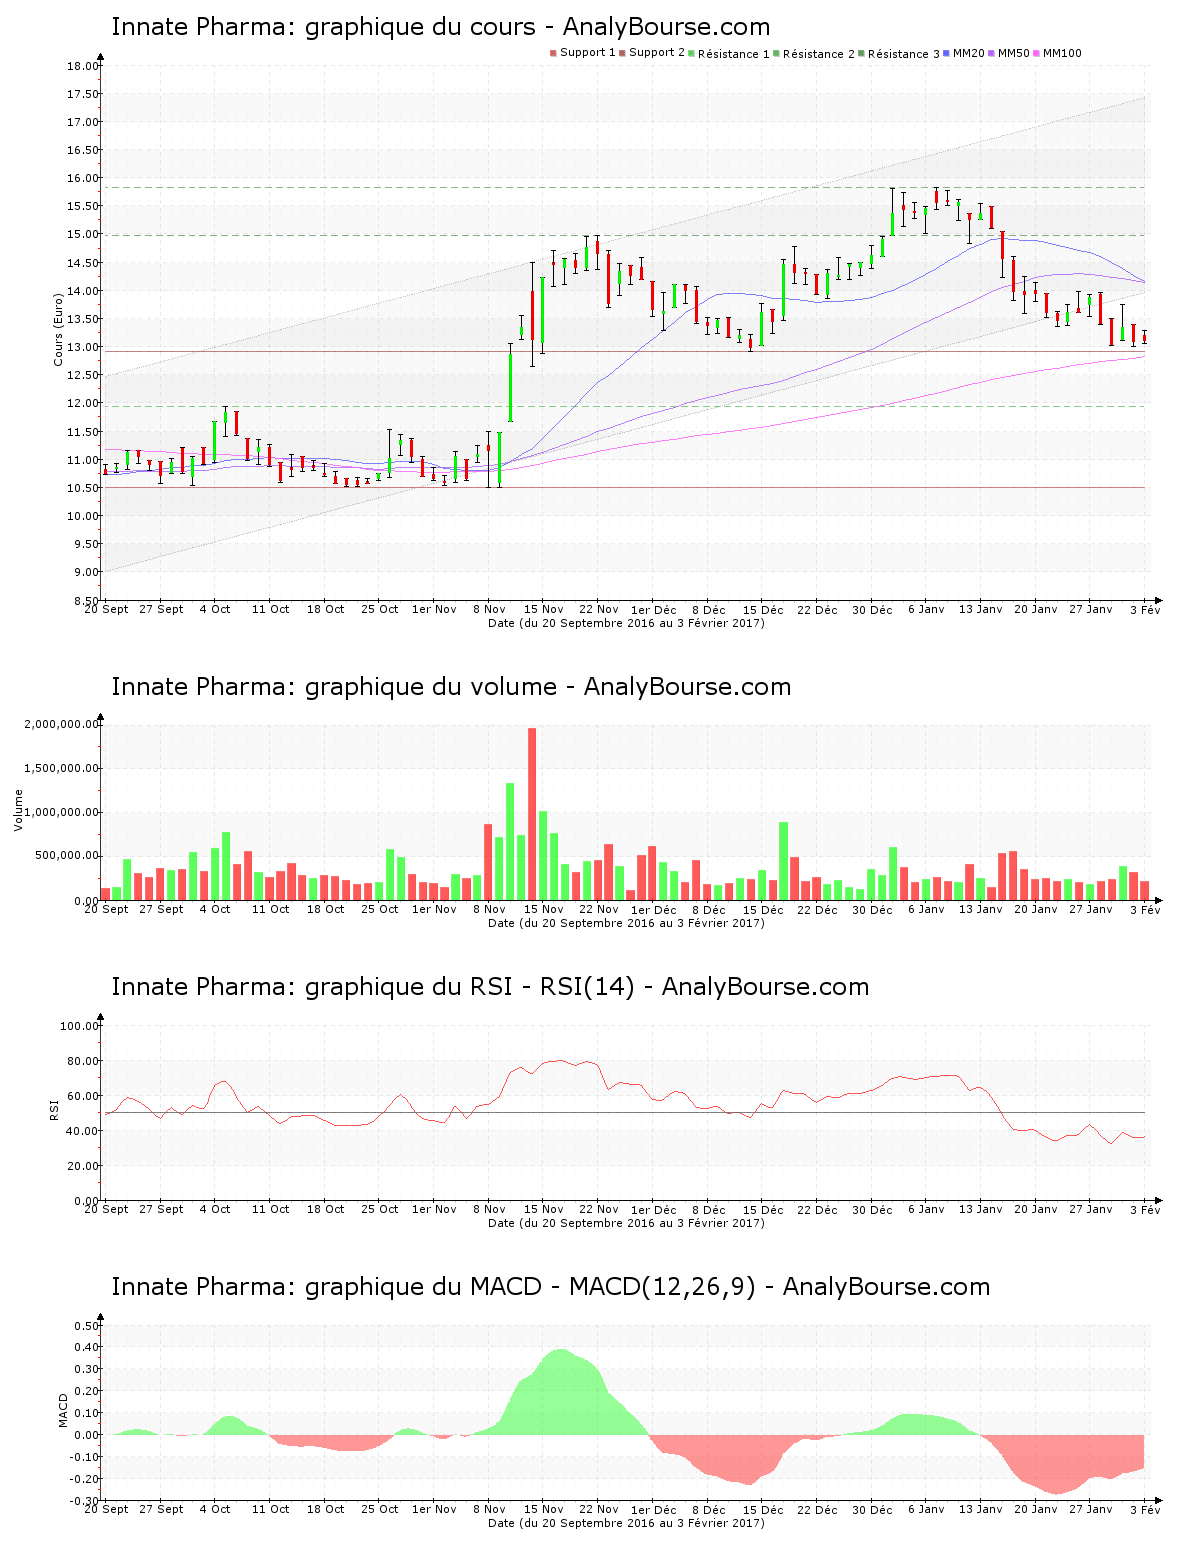This screenshot has height=1550, width=1200.
Task: Click the tallest red volume bar near 15 Nov
Action: (532, 814)
